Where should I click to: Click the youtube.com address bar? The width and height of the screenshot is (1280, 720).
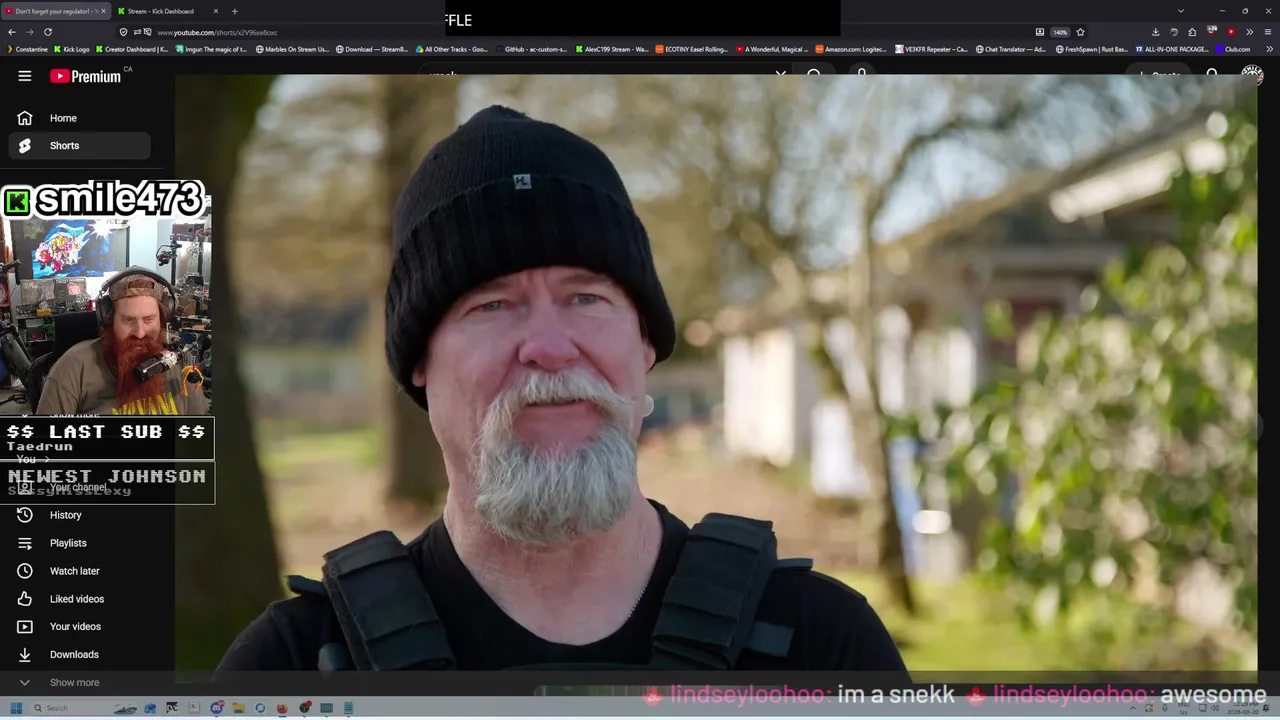click(x=600, y=32)
